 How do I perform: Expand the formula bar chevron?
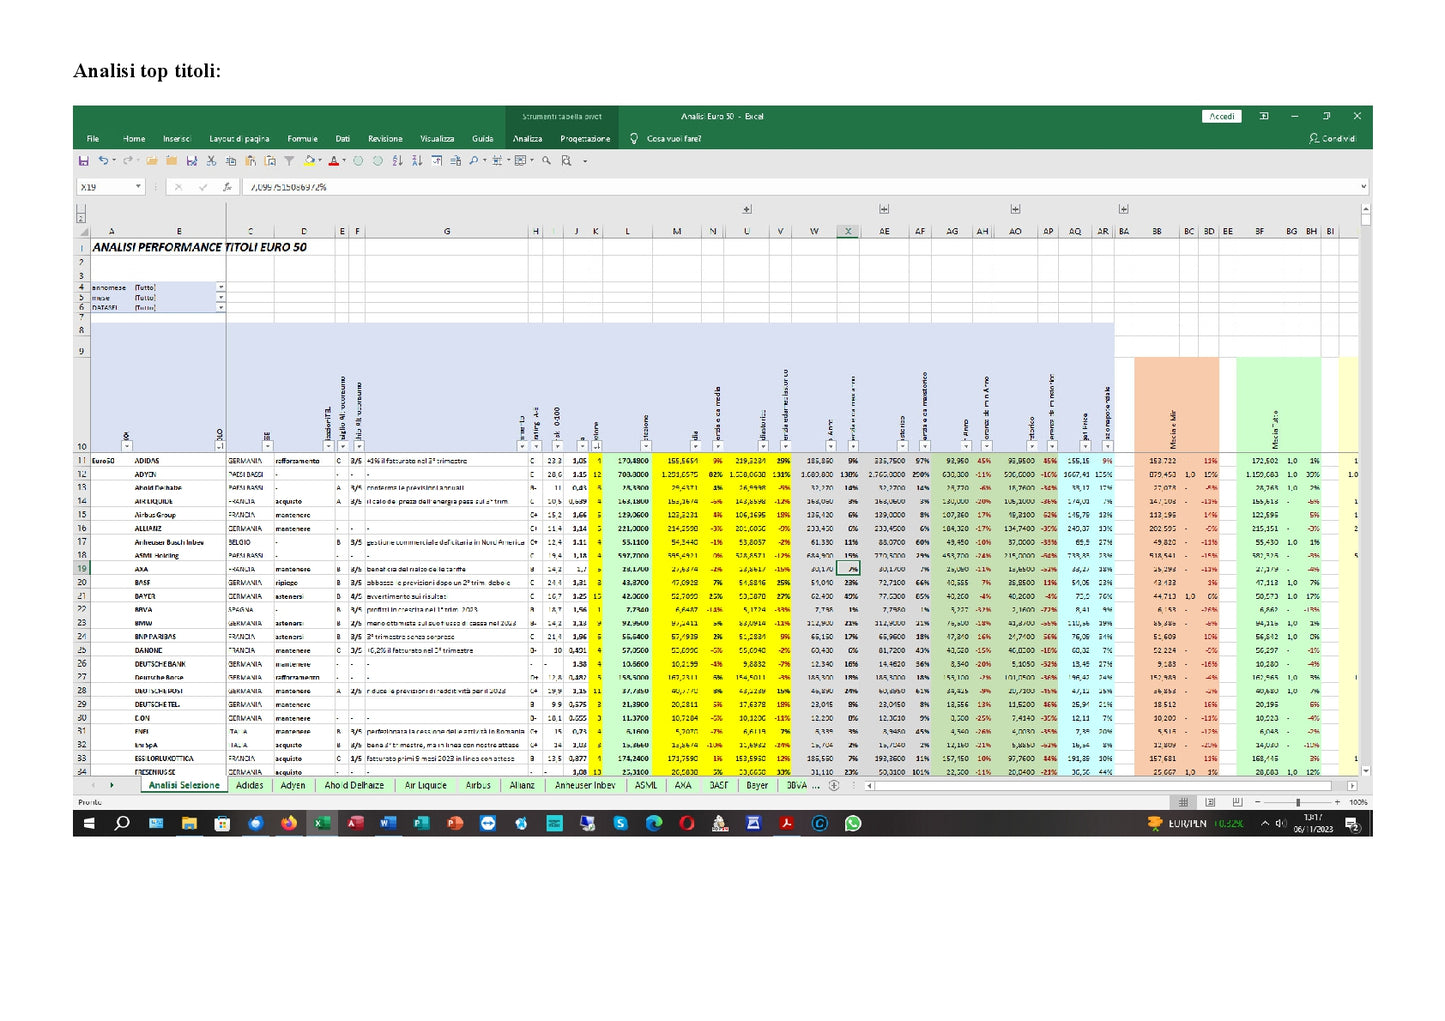[x=1362, y=187]
